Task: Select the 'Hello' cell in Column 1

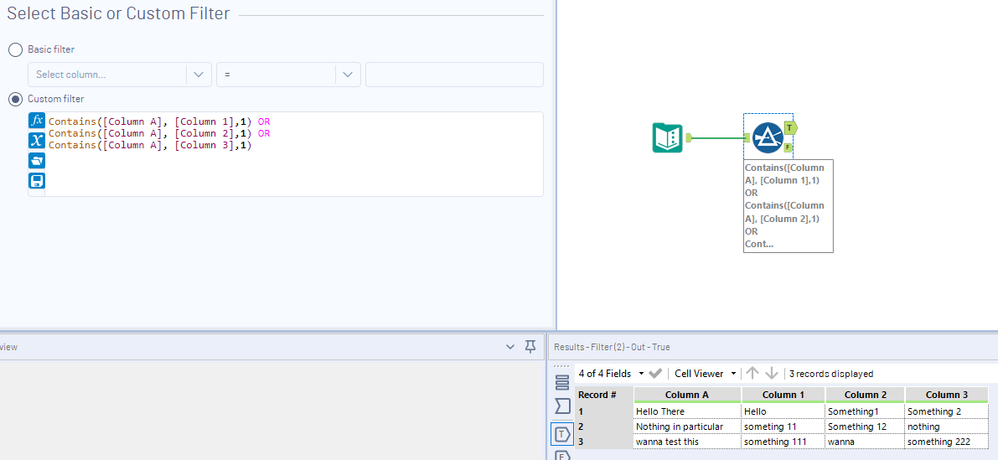Action: (783, 412)
